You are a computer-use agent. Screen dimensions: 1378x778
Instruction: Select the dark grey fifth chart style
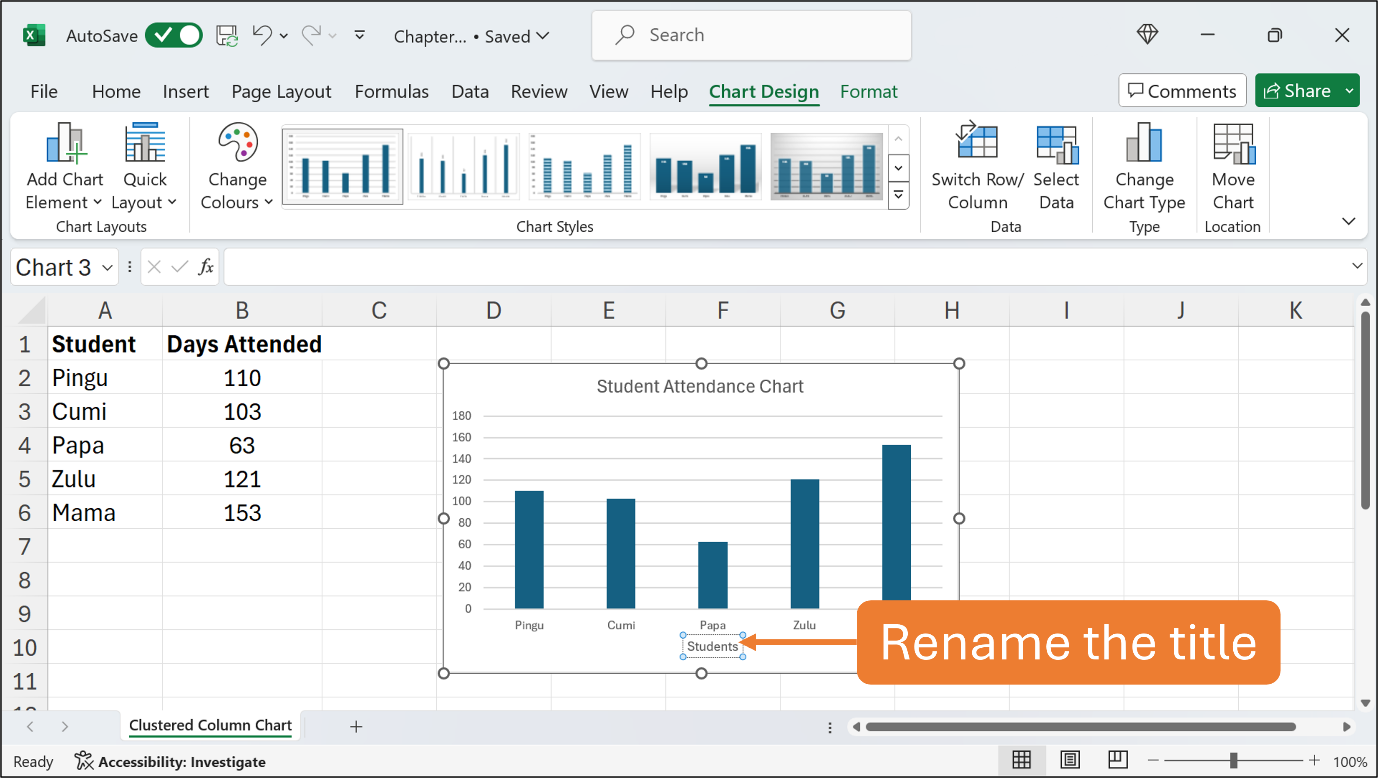pyautogui.click(x=826, y=166)
